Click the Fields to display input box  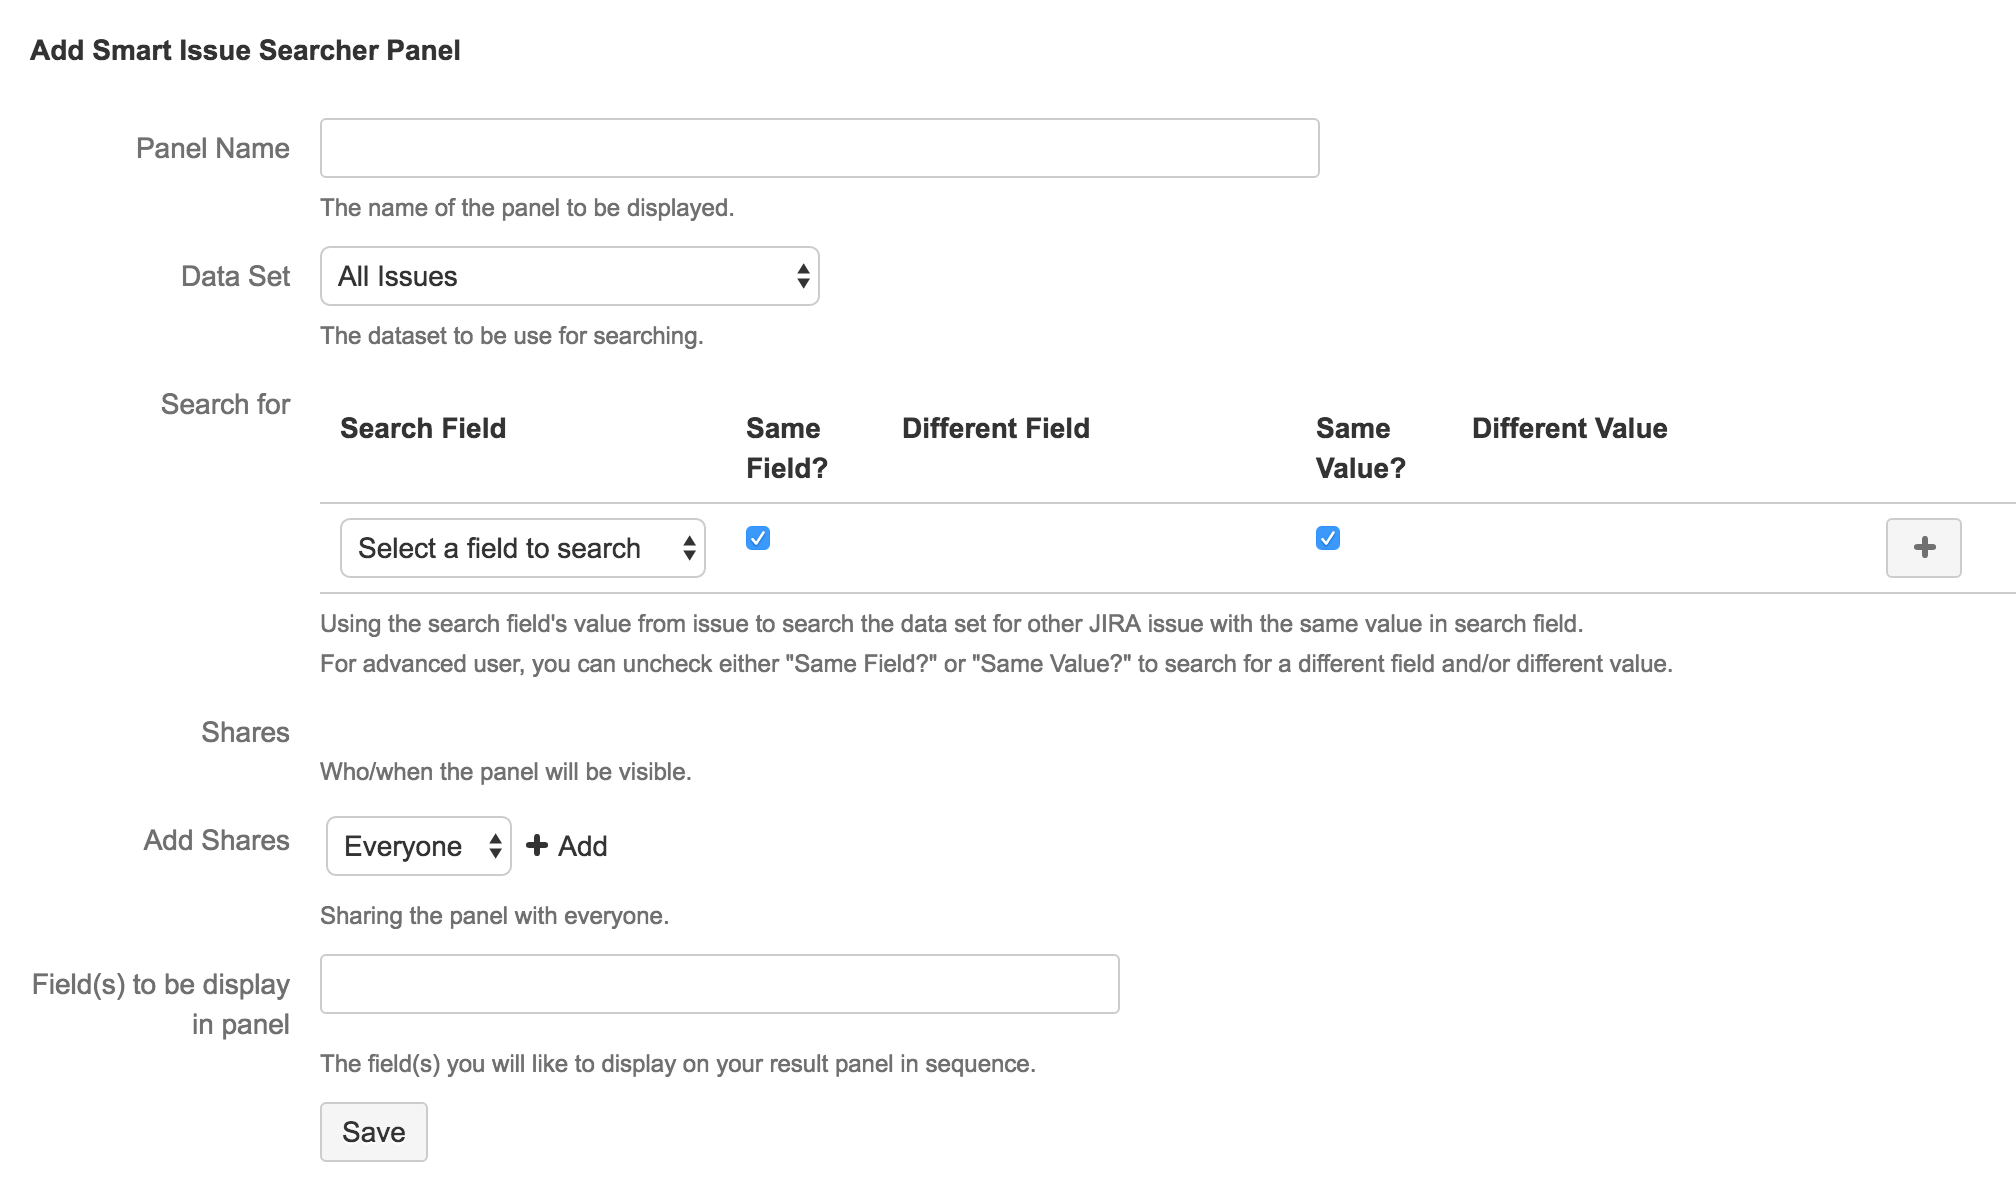[718, 983]
